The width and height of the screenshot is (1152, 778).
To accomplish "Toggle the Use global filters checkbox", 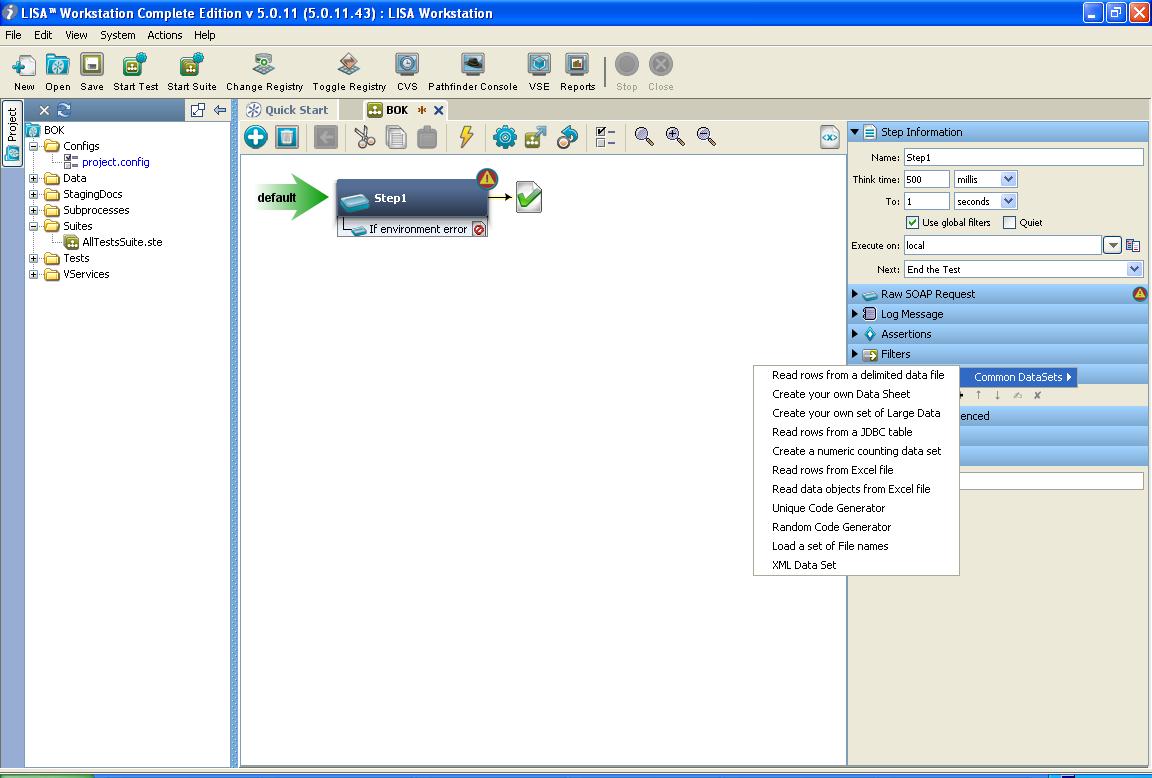I will (912, 223).
